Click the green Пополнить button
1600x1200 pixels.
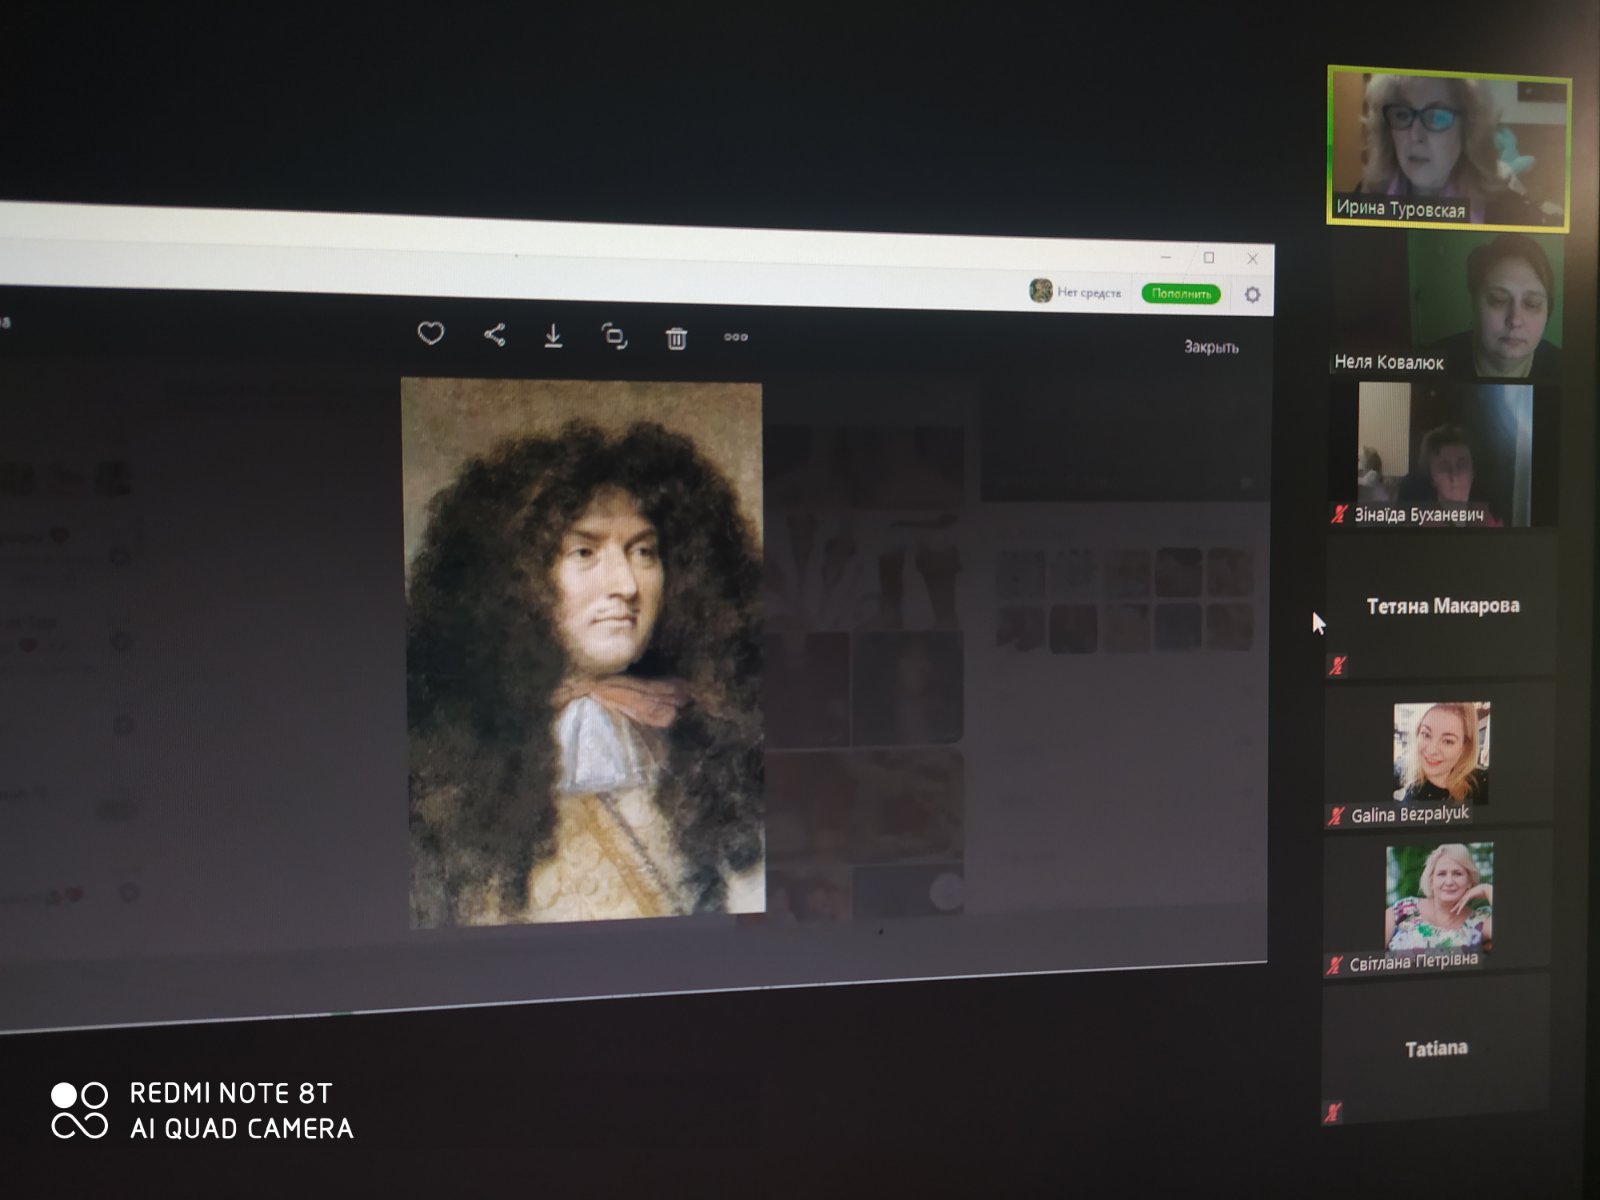1181,294
